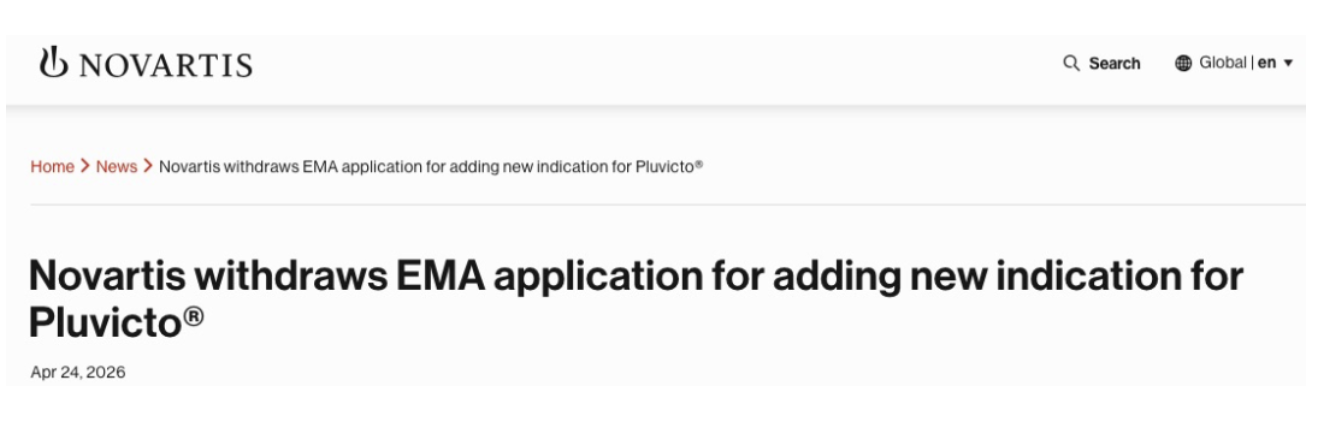Click the chevron after News breadcrumb
Screen dimensions: 1319x425
pos(148,167)
